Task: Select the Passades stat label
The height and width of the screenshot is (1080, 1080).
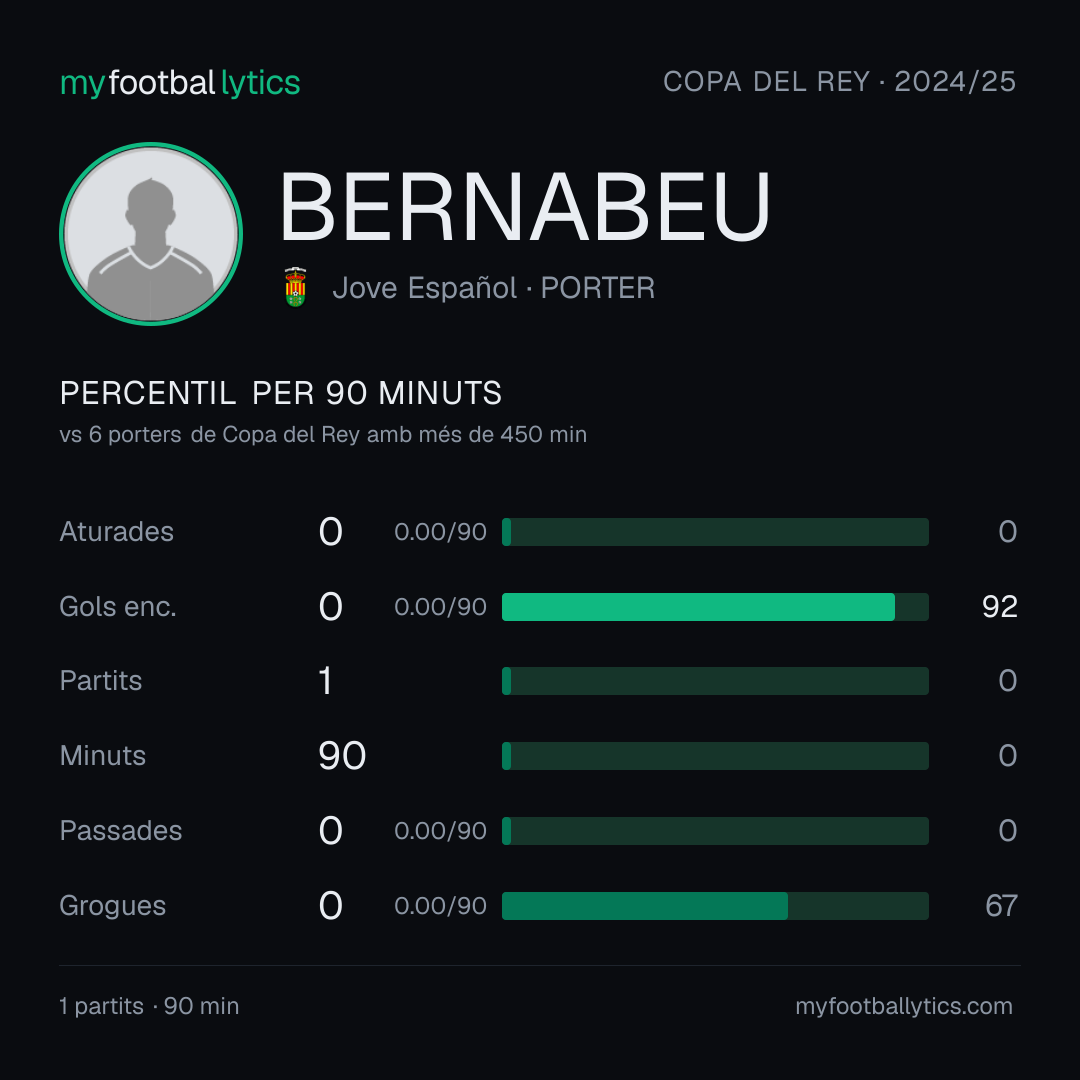Action: (x=121, y=831)
